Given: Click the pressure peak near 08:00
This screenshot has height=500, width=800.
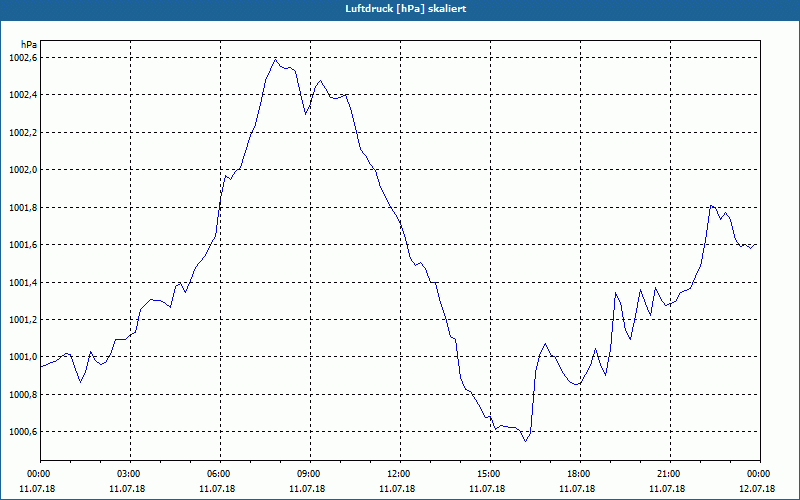Looking at the screenshot, I should tap(276, 60).
